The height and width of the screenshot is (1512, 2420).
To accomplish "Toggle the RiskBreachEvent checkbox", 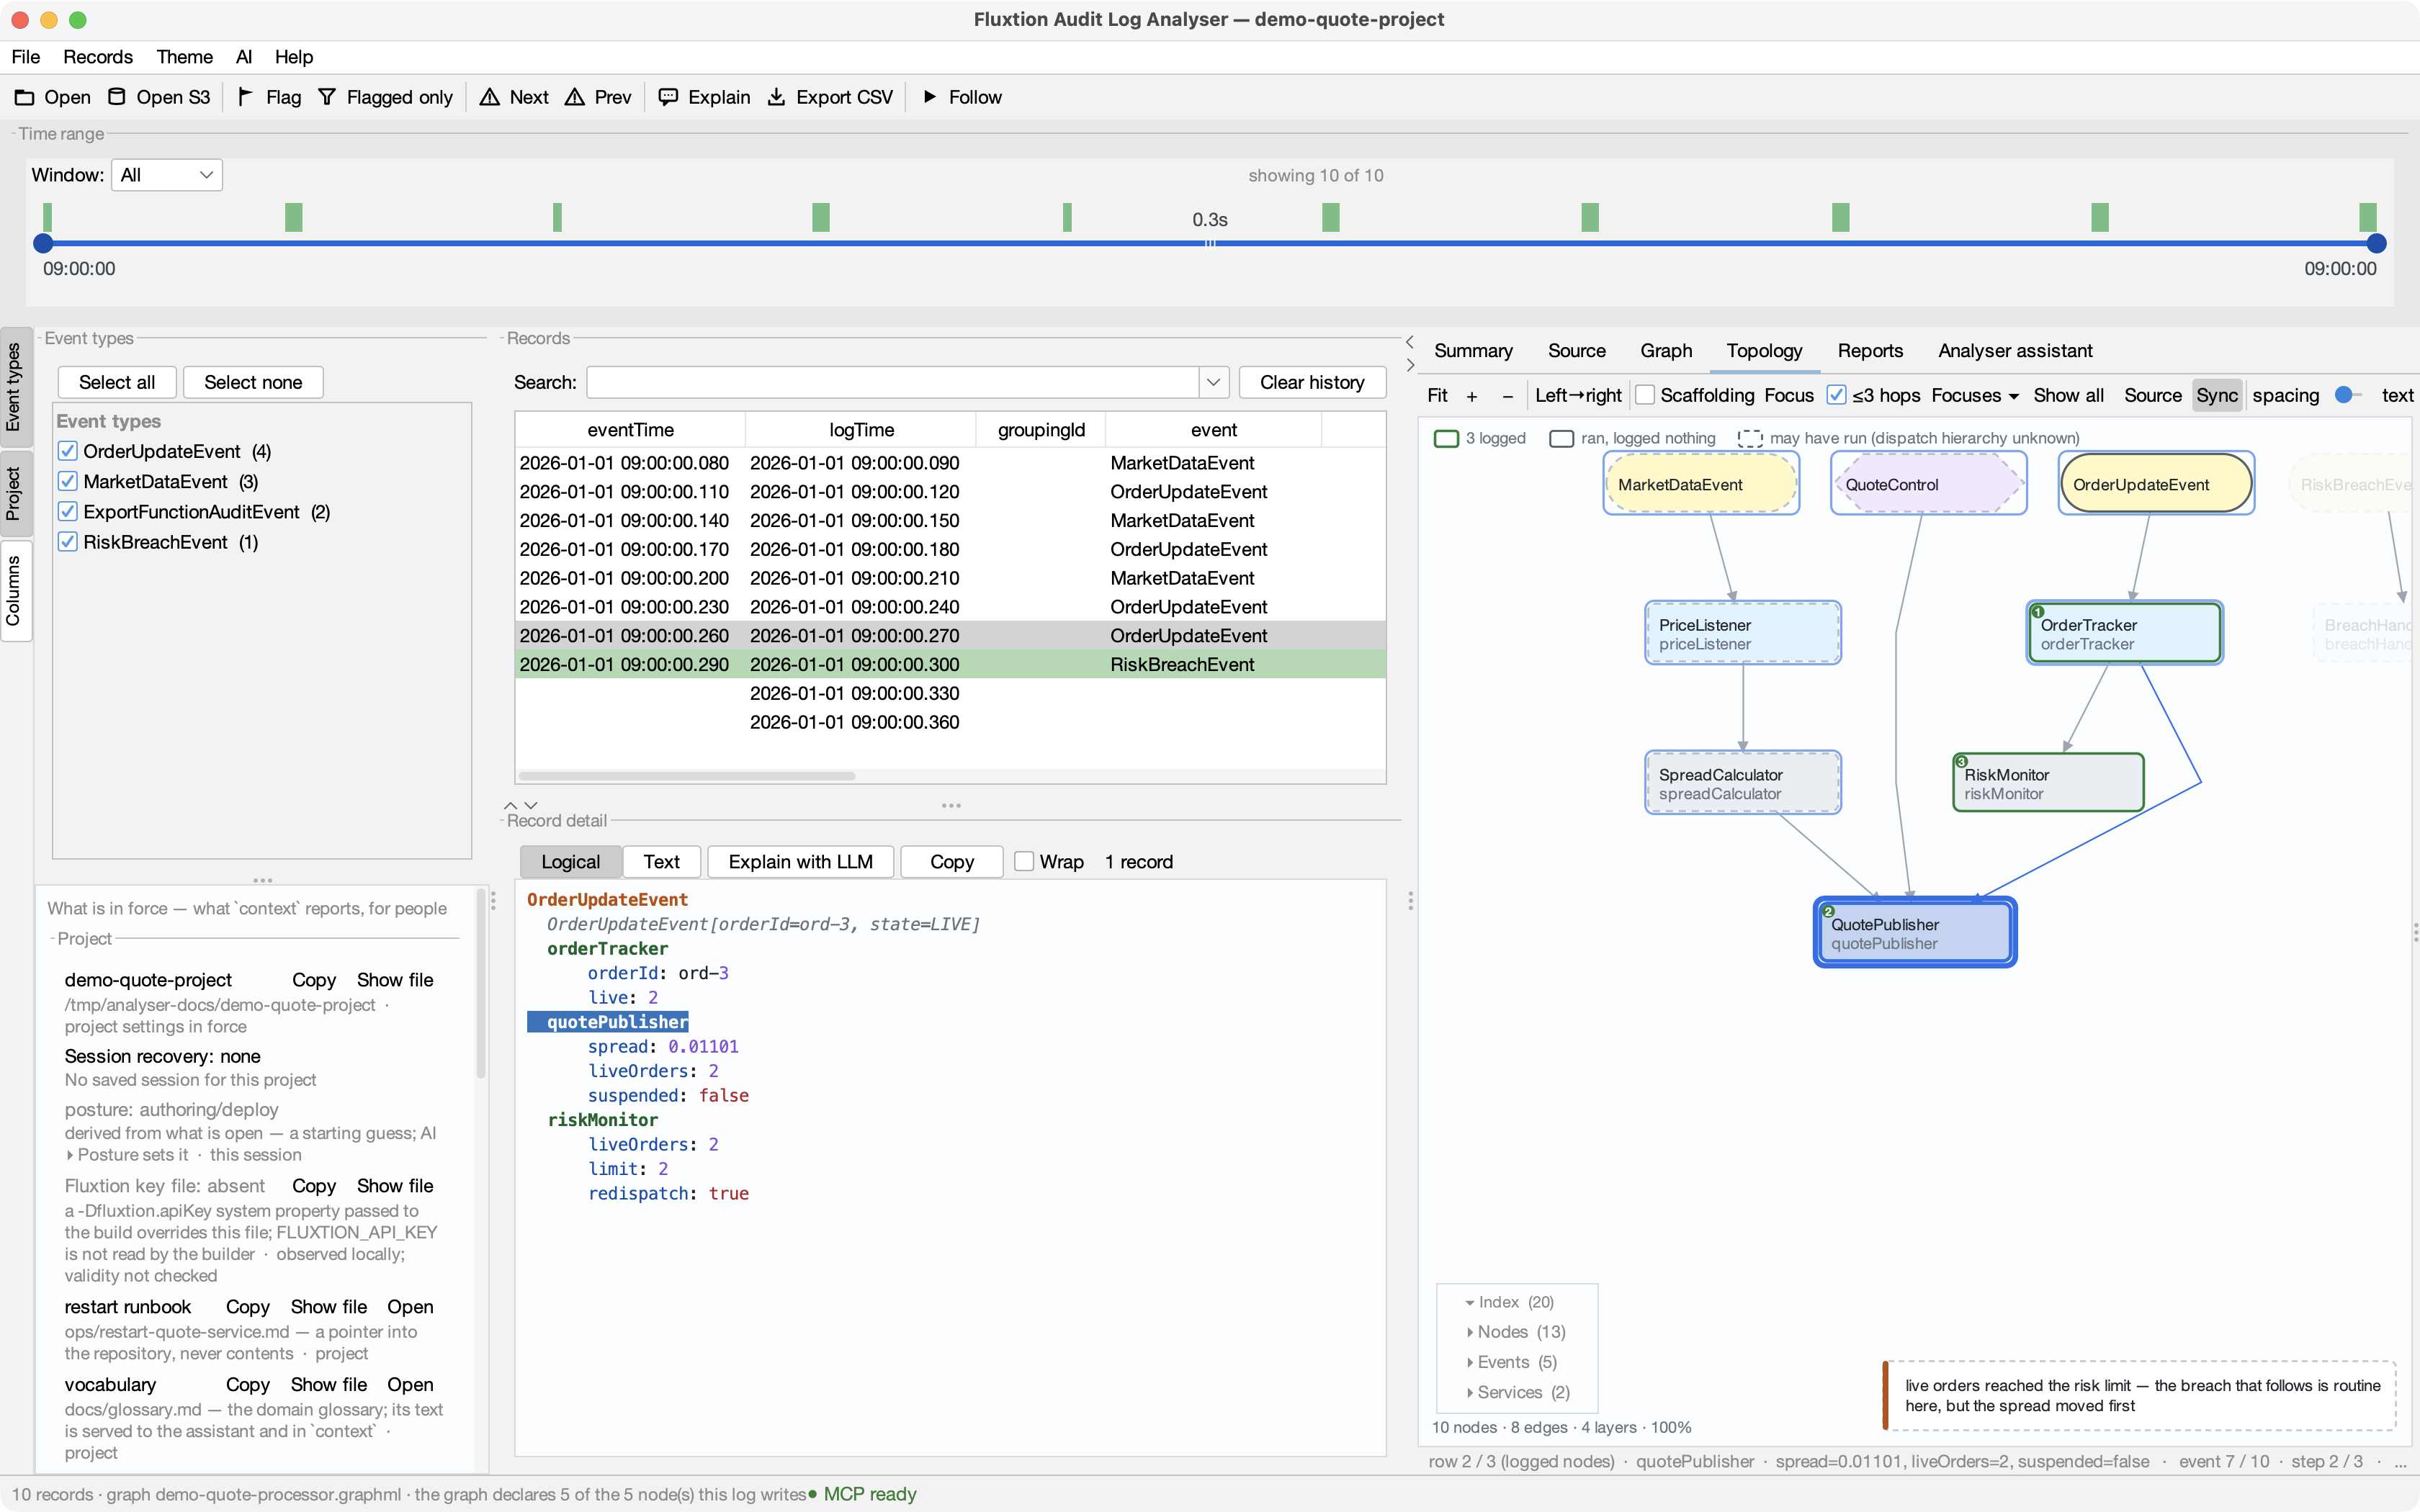I will 68,541.
